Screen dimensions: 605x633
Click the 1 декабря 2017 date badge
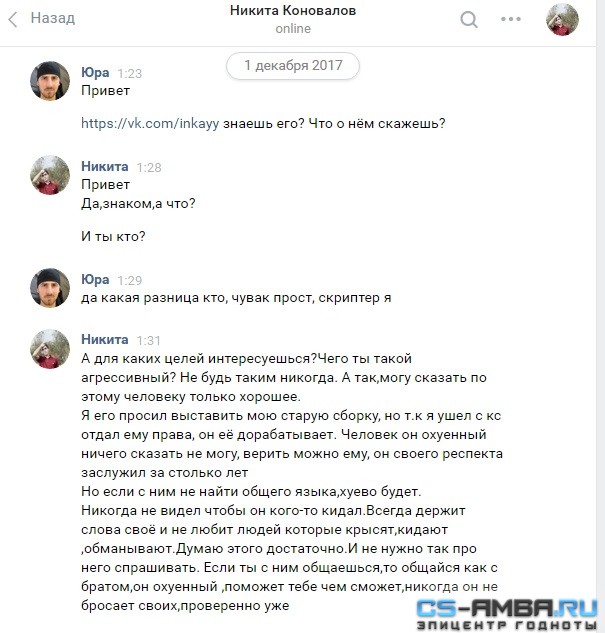pyautogui.click(x=293, y=65)
